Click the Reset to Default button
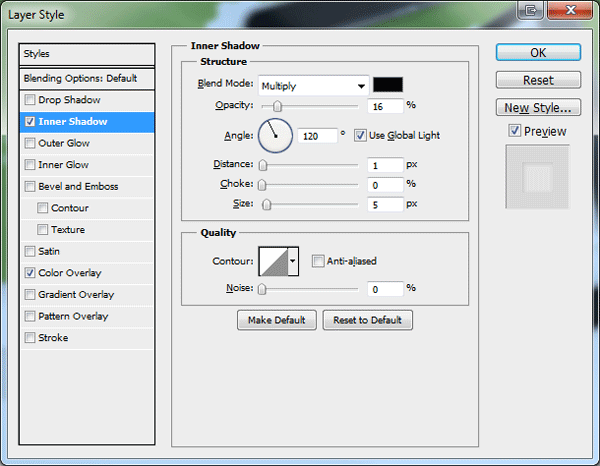This screenshot has height=466, width=600. click(x=367, y=320)
